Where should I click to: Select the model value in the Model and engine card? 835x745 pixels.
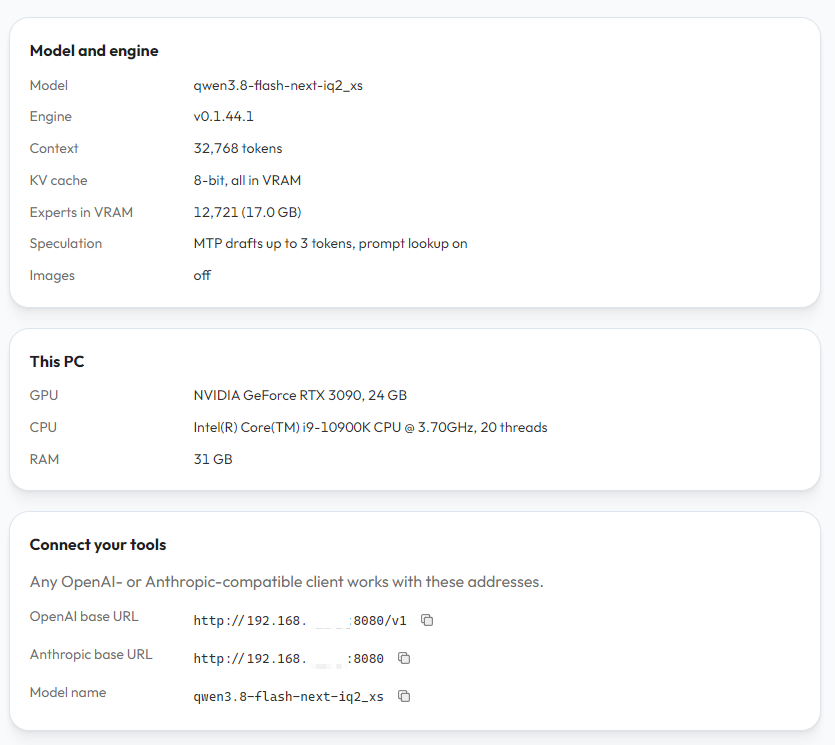point(278,85)
